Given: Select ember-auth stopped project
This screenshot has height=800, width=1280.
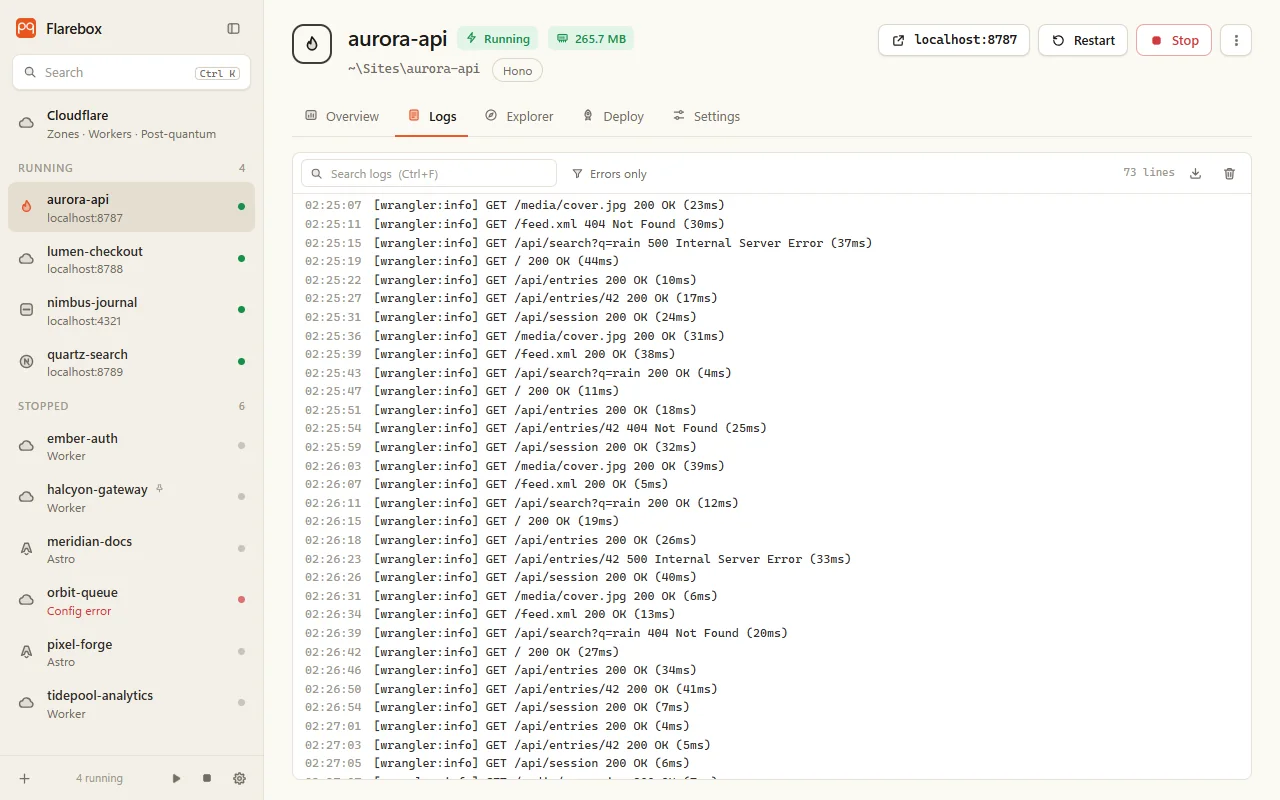Looking at the screenshot, I should pos(131,446).
